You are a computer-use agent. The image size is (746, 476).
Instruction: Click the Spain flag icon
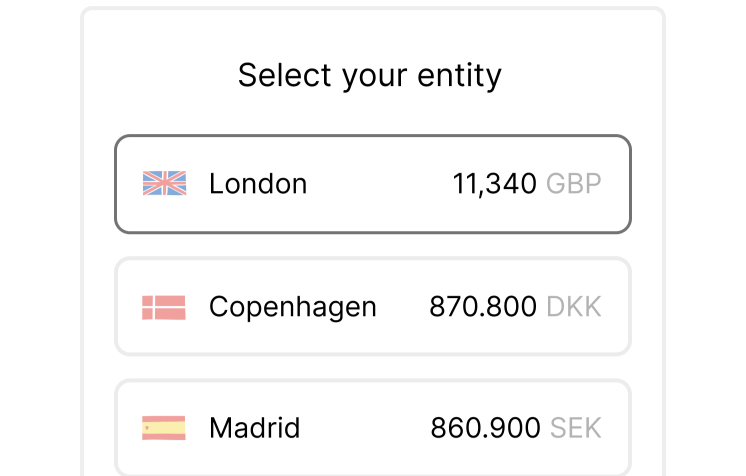coord(164,428)
